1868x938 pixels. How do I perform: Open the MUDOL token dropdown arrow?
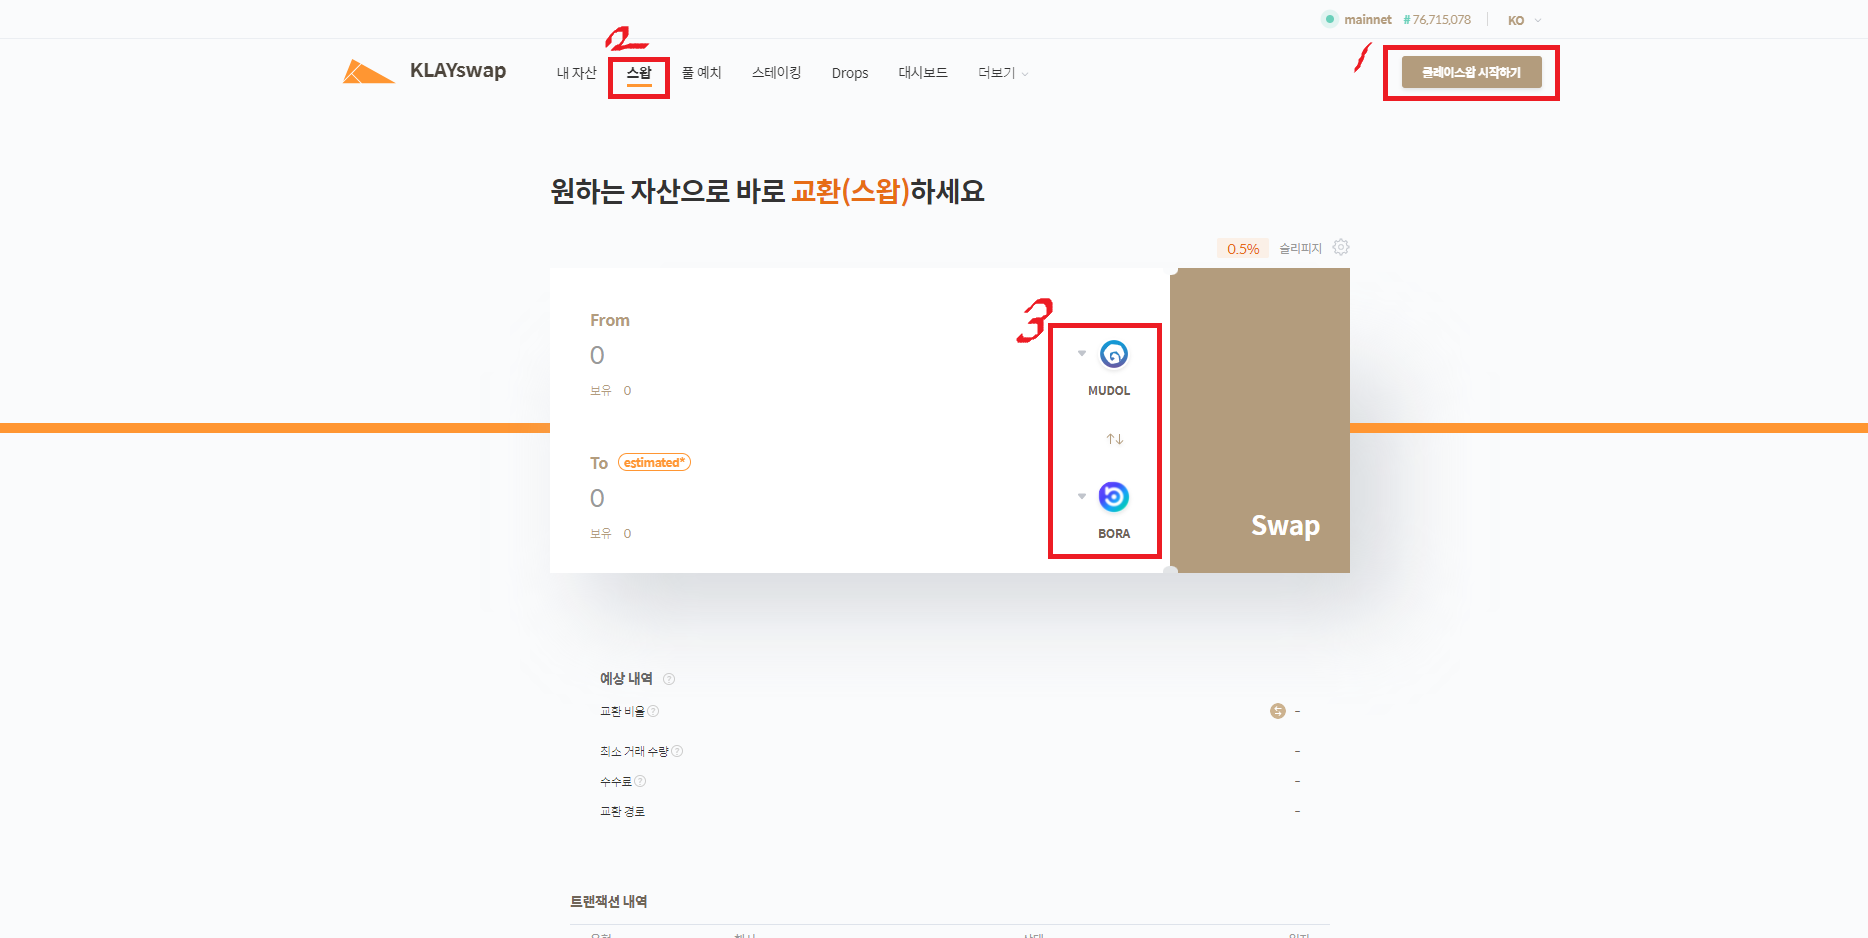[x=1082, y=353]
